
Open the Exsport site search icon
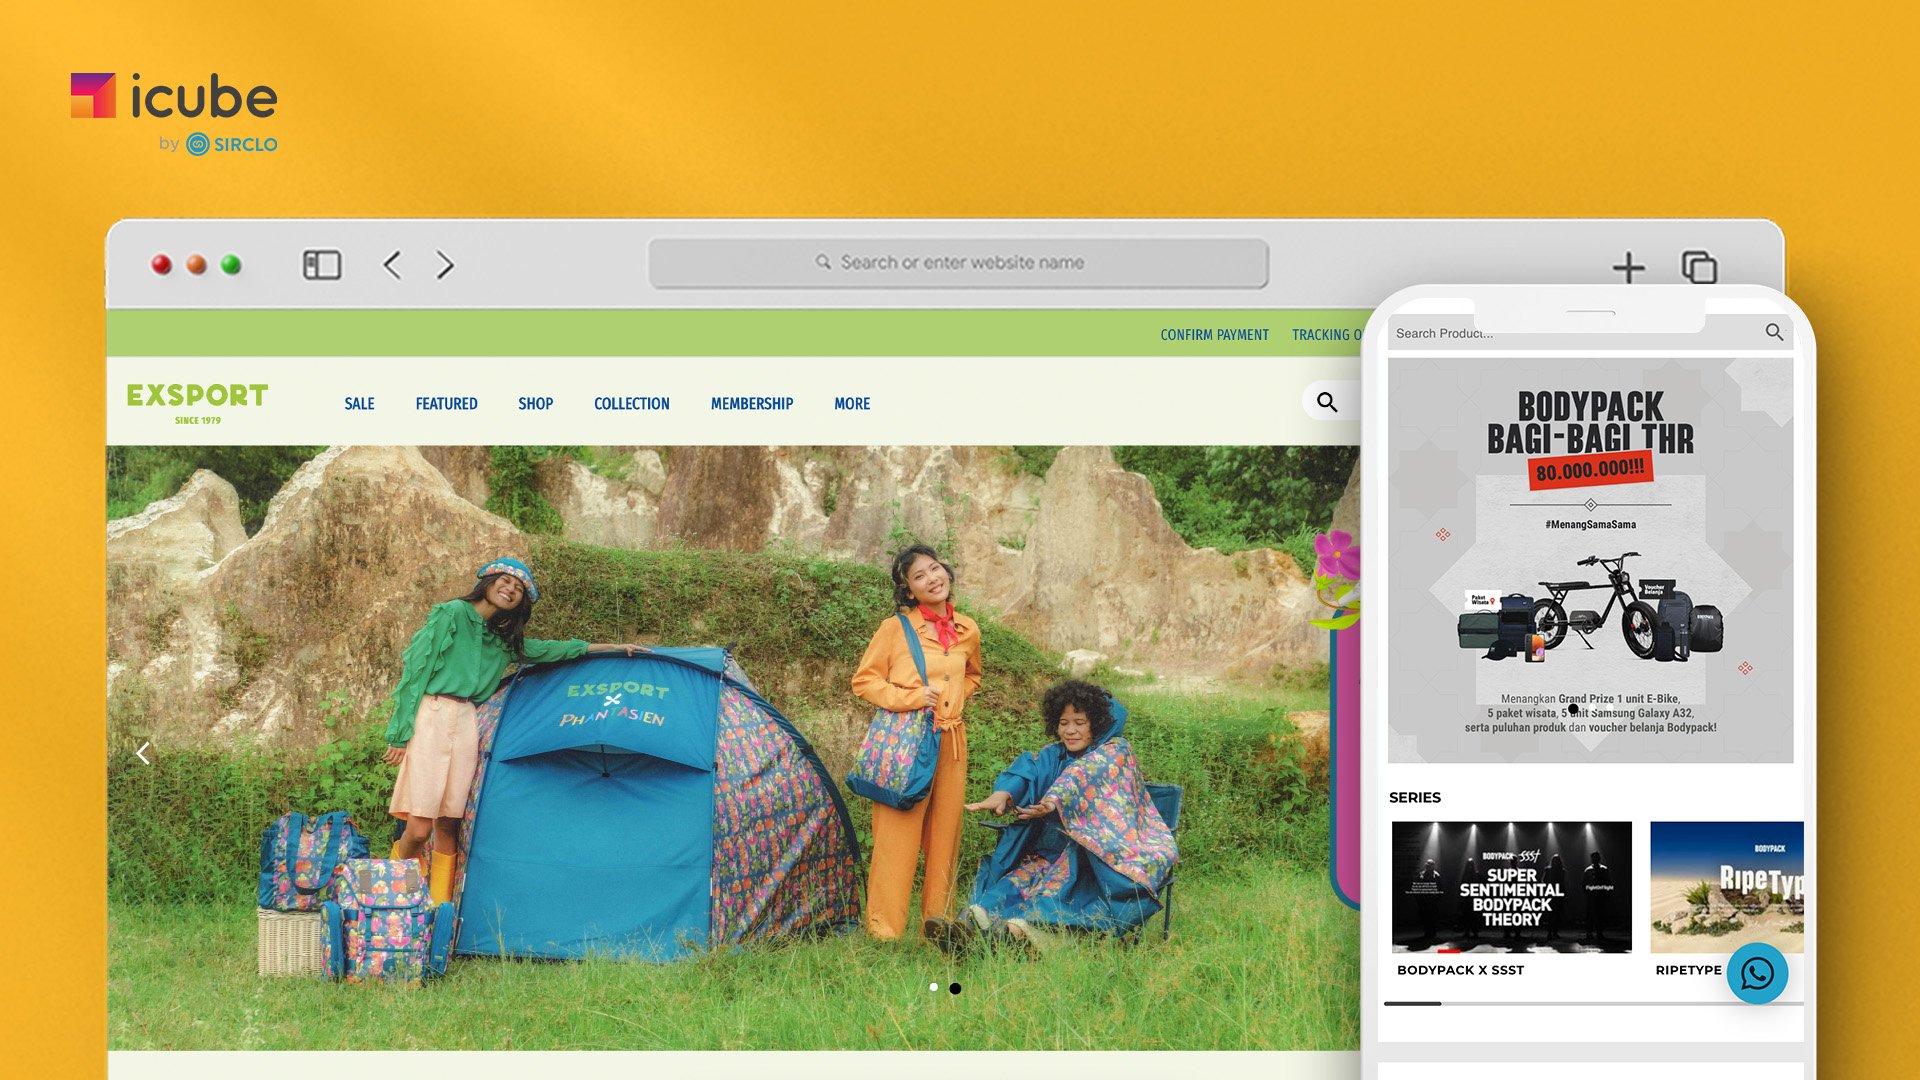pyautogui.click(x=1327, y=402)
